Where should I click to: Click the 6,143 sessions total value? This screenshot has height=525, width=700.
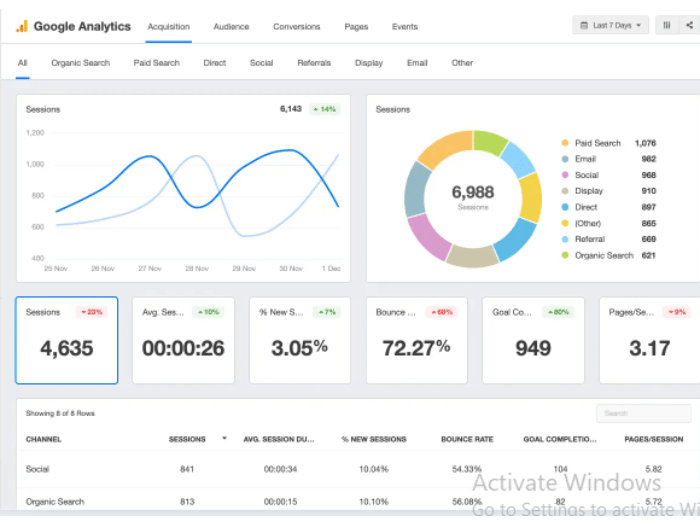tap(291, 109)
